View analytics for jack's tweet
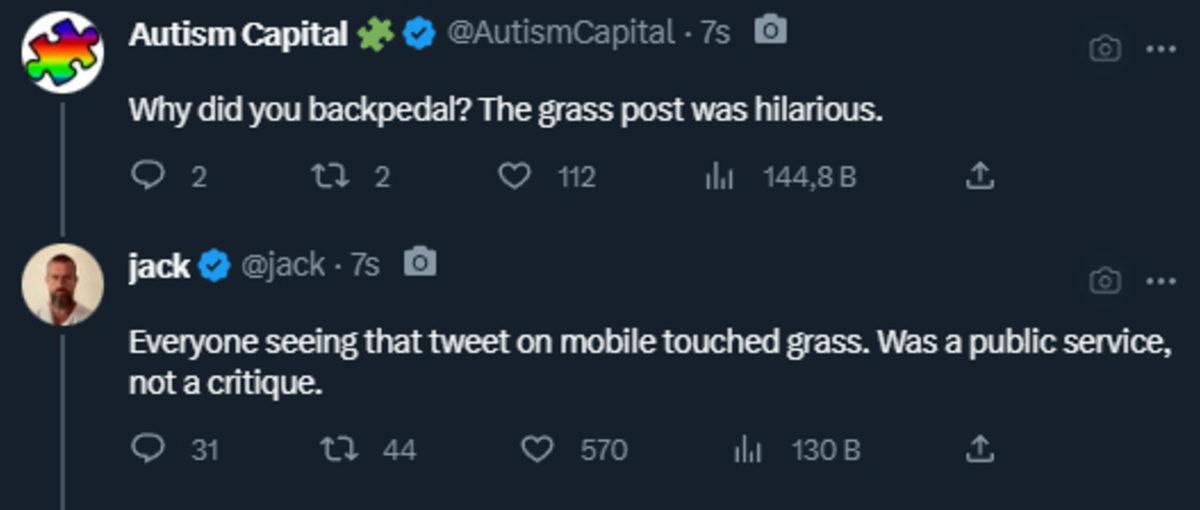The image size is (1200, 510). [748, 449]
